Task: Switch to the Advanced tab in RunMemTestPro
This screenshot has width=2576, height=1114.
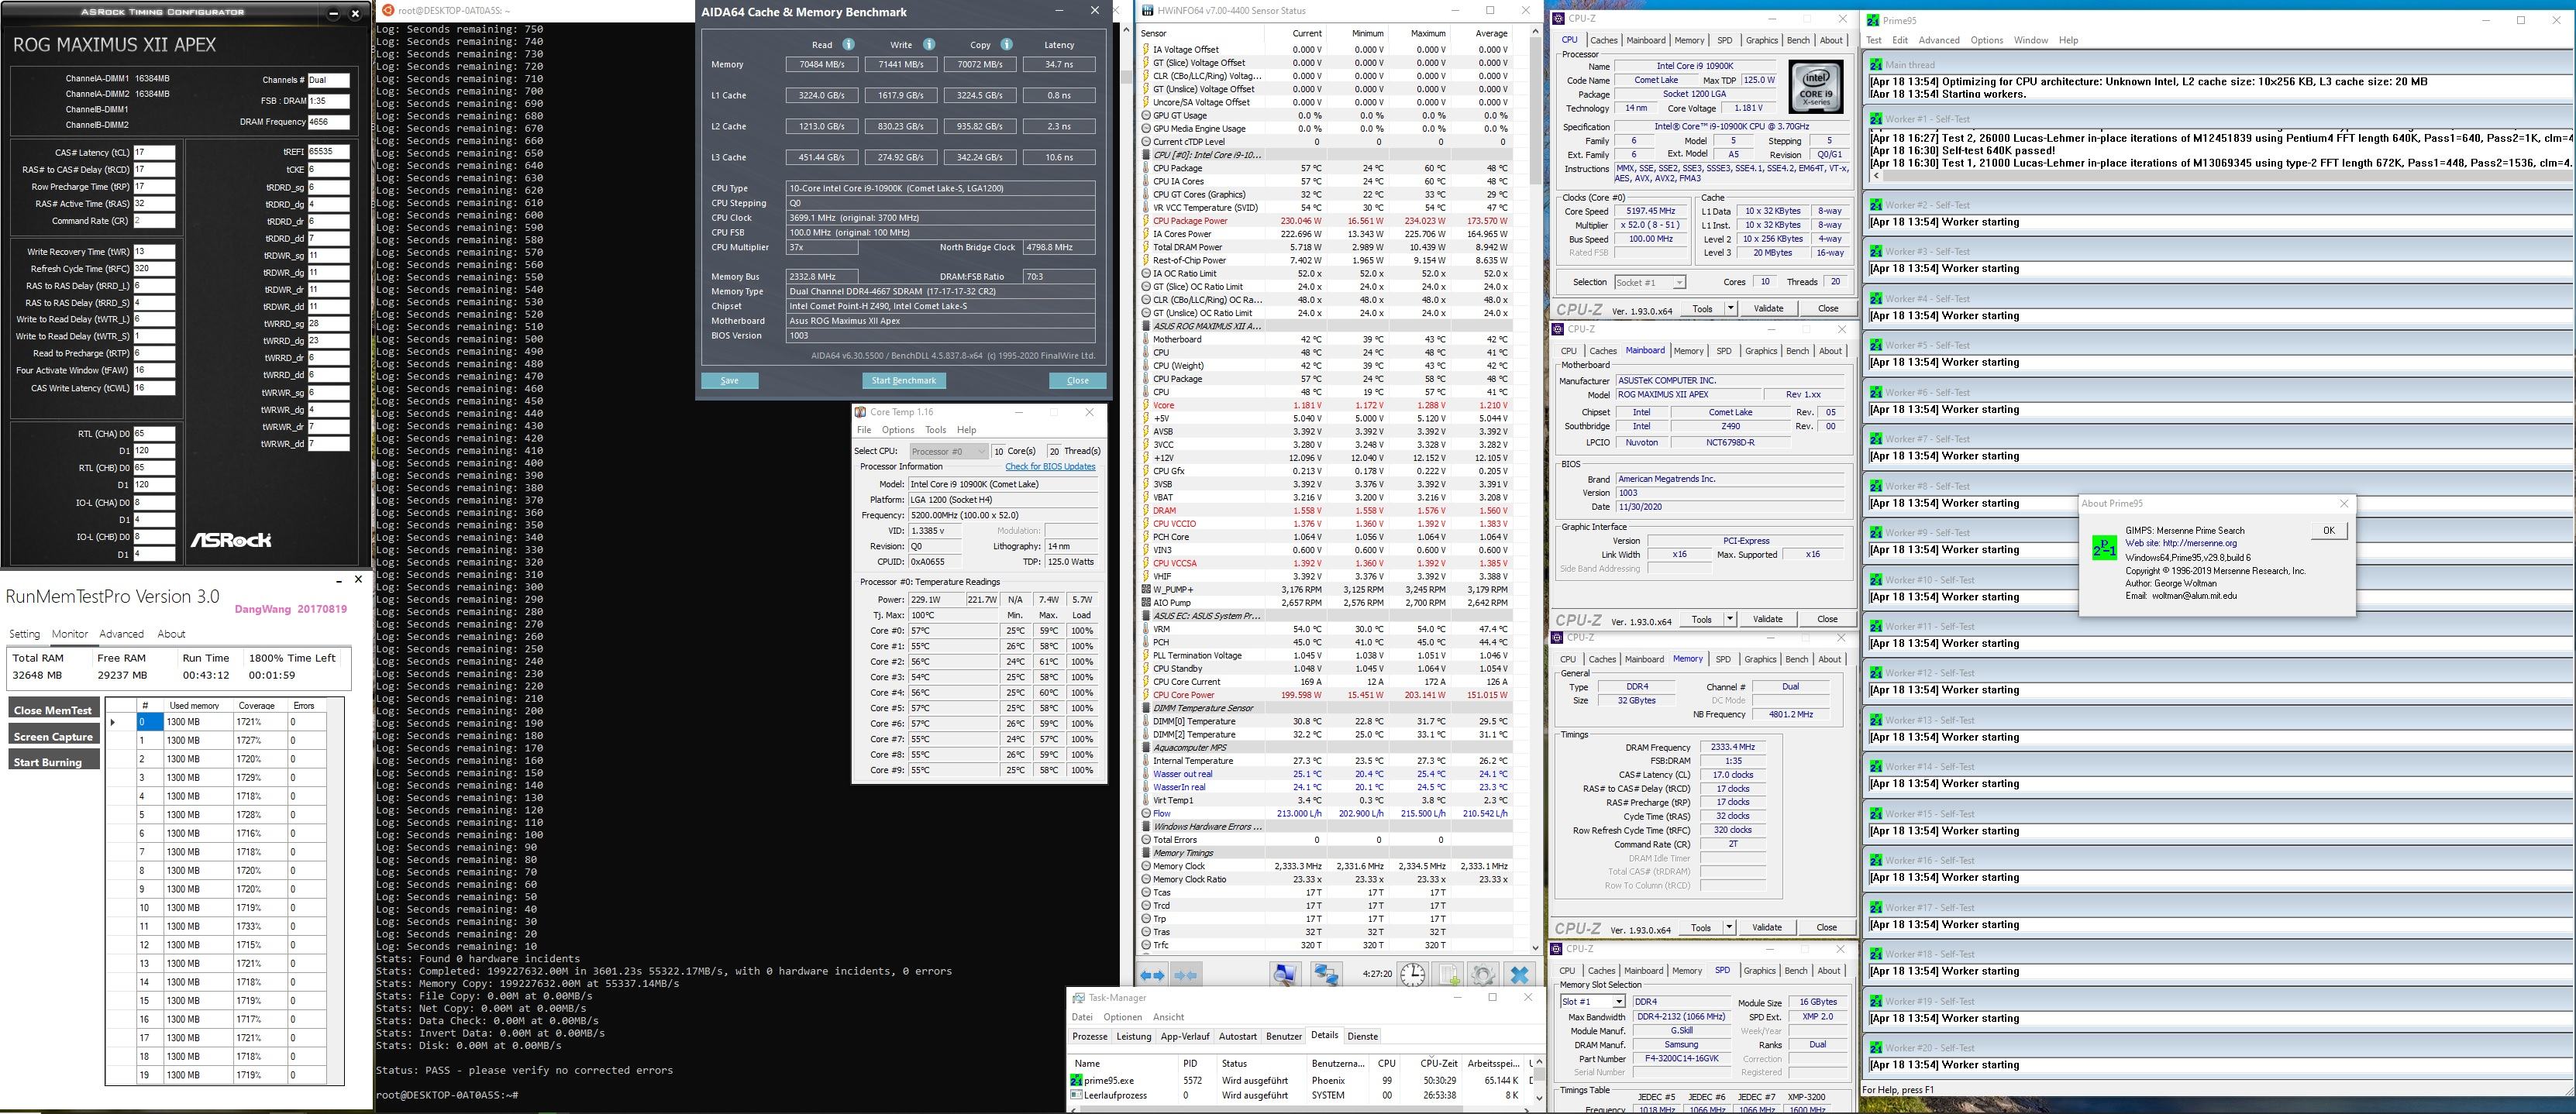Action: (x=121, y=634)
